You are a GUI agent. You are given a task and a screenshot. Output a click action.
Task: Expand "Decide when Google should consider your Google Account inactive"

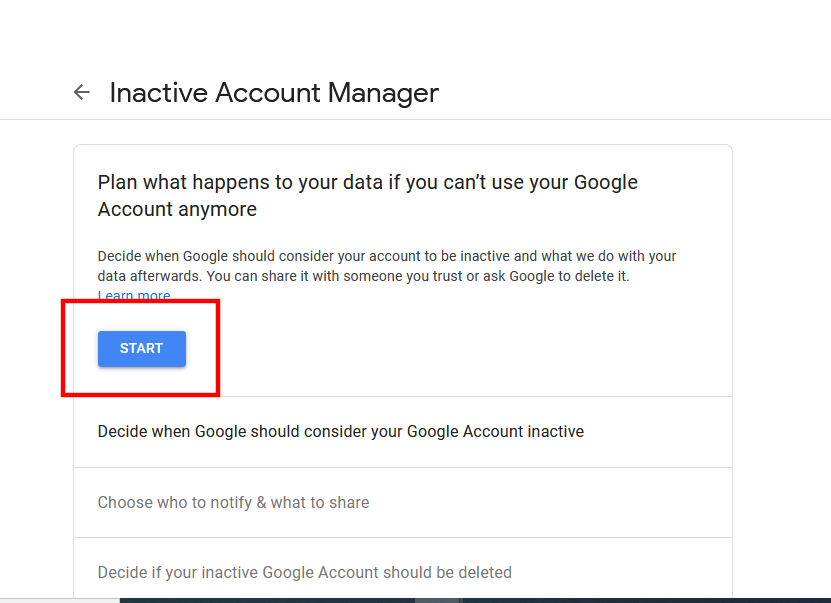pos(403,432)
